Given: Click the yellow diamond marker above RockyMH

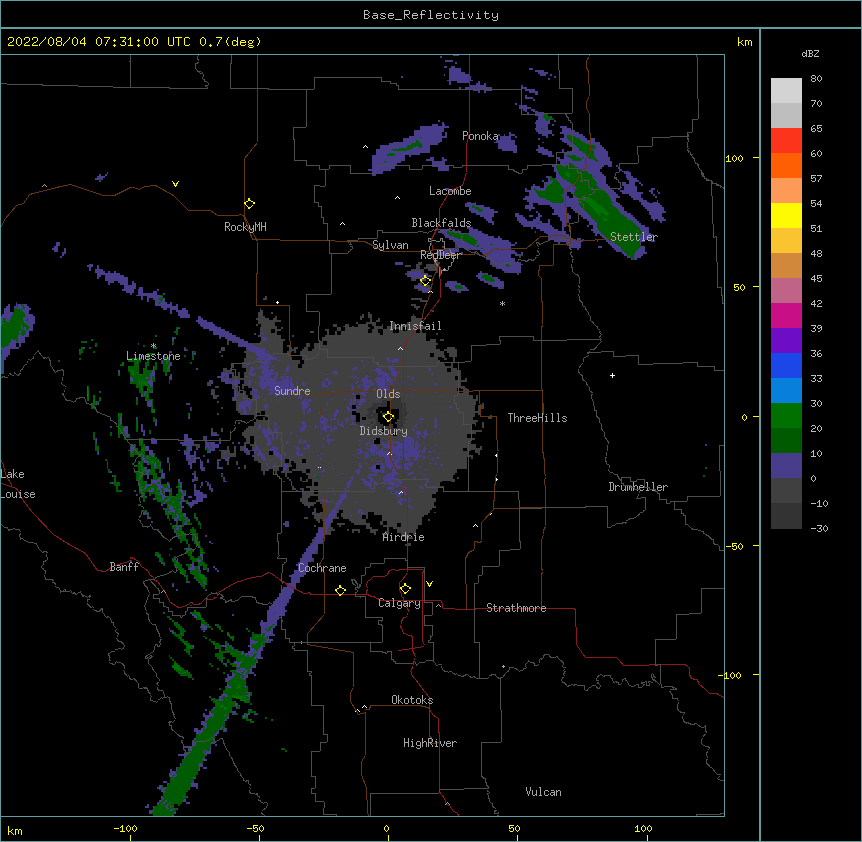Looking at the screenshot, I should (x=250, y=203).
